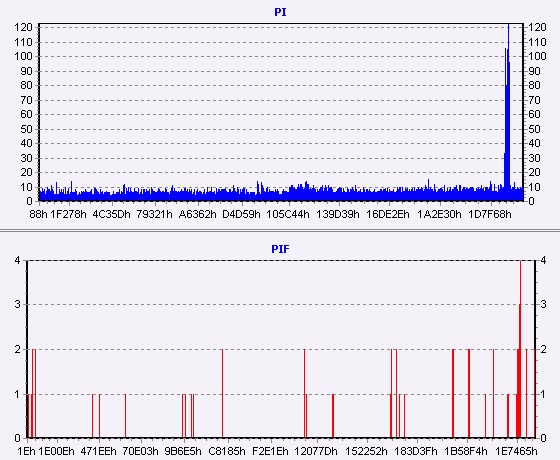Select the 105C44h axis label
Viewport: 560px width, 460px height.
(x=288, y=214)
